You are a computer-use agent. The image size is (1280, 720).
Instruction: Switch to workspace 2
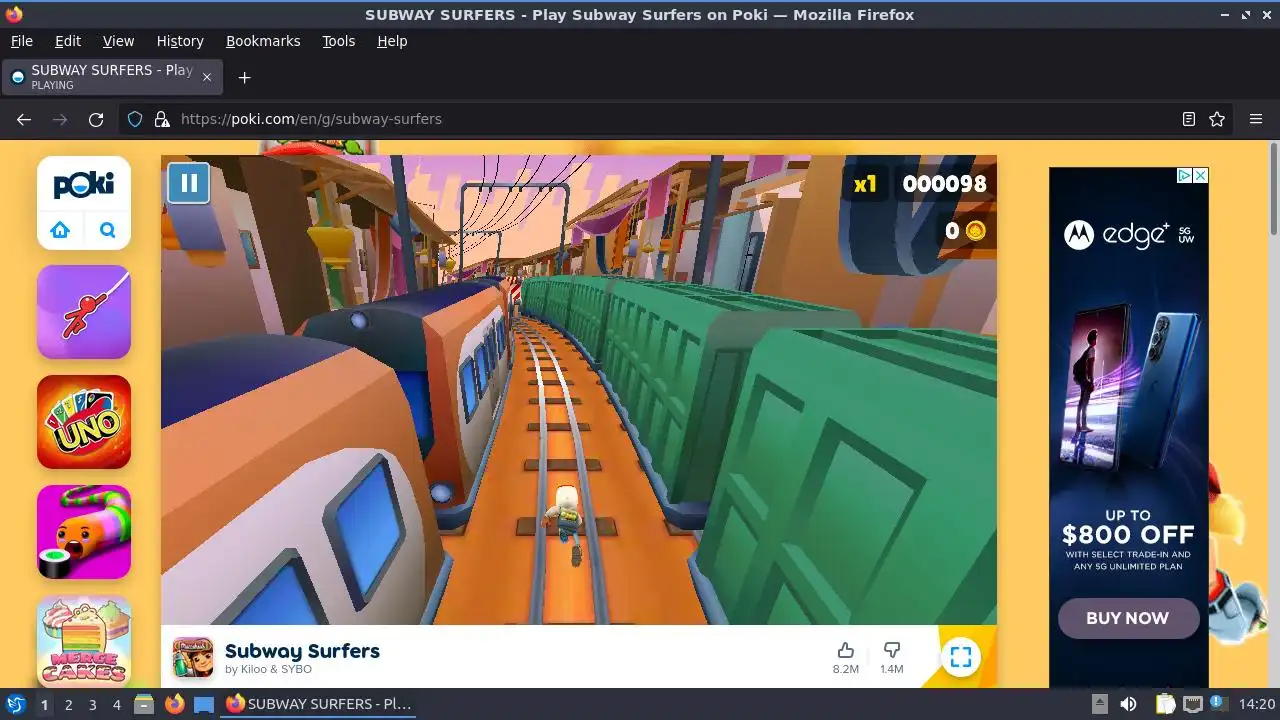(68, 705)
